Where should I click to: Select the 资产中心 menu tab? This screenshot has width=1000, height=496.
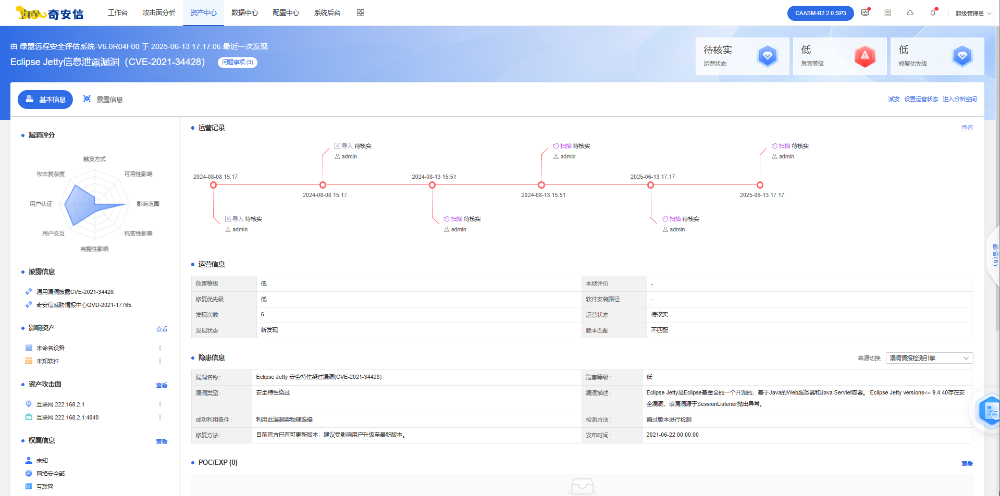coord(203,13)
